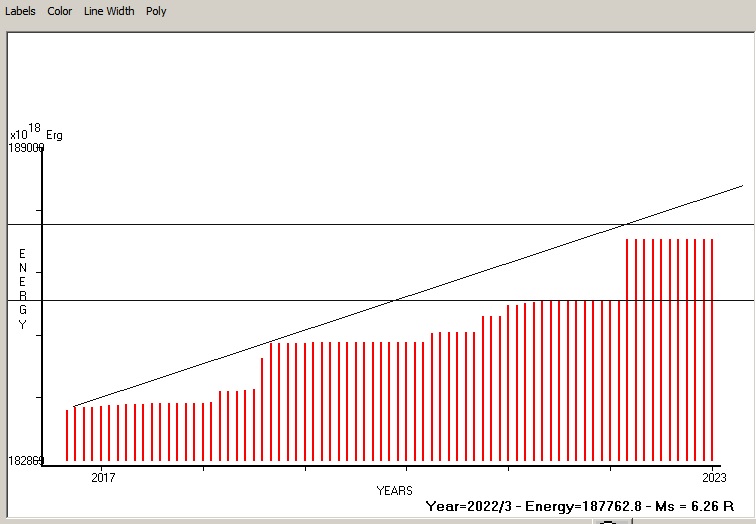Click the first red bar on the left
This screenshot has height=524, width=756.
tap(67, 435)
